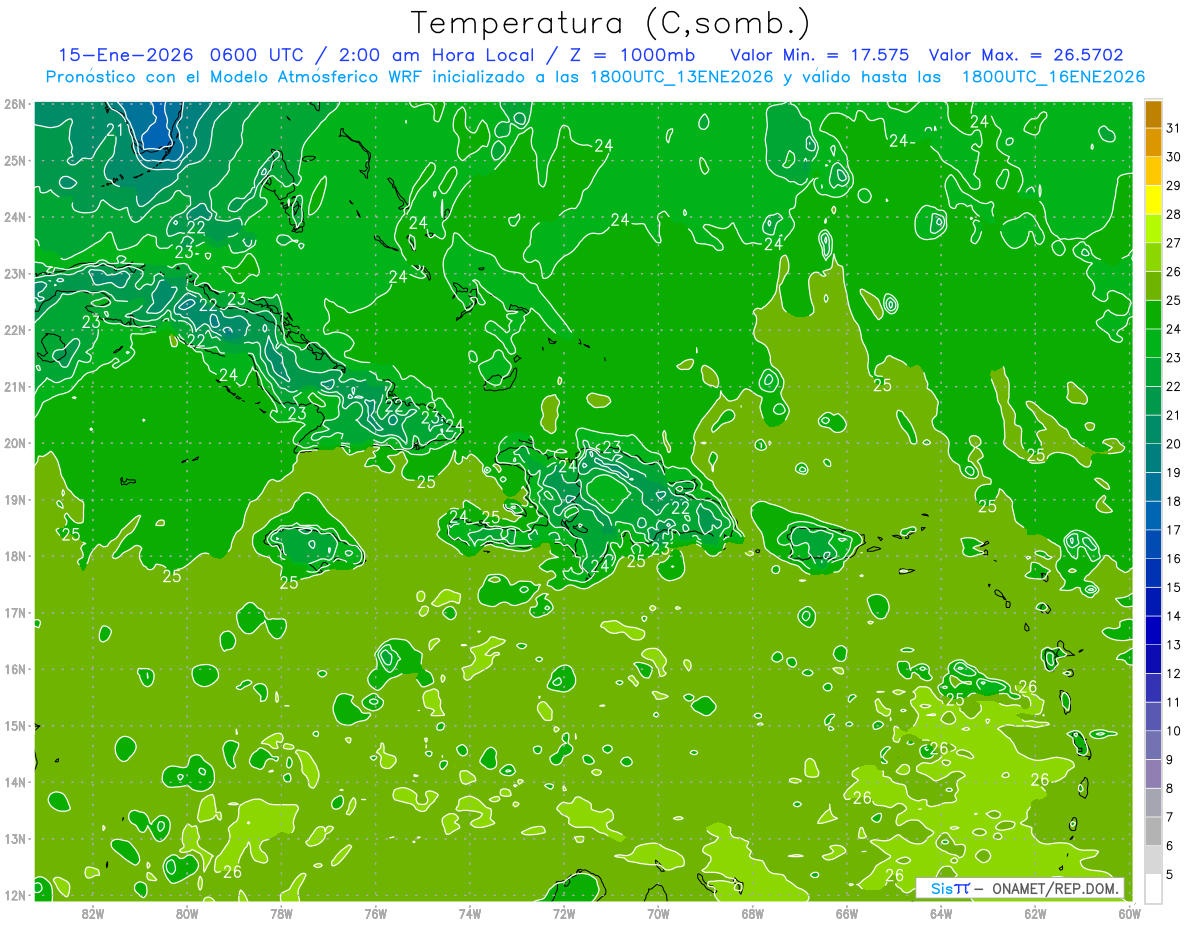This screenshot has height=927, width=1200.
Task: Click color bar label "18"
Action: coord(1173,502)
